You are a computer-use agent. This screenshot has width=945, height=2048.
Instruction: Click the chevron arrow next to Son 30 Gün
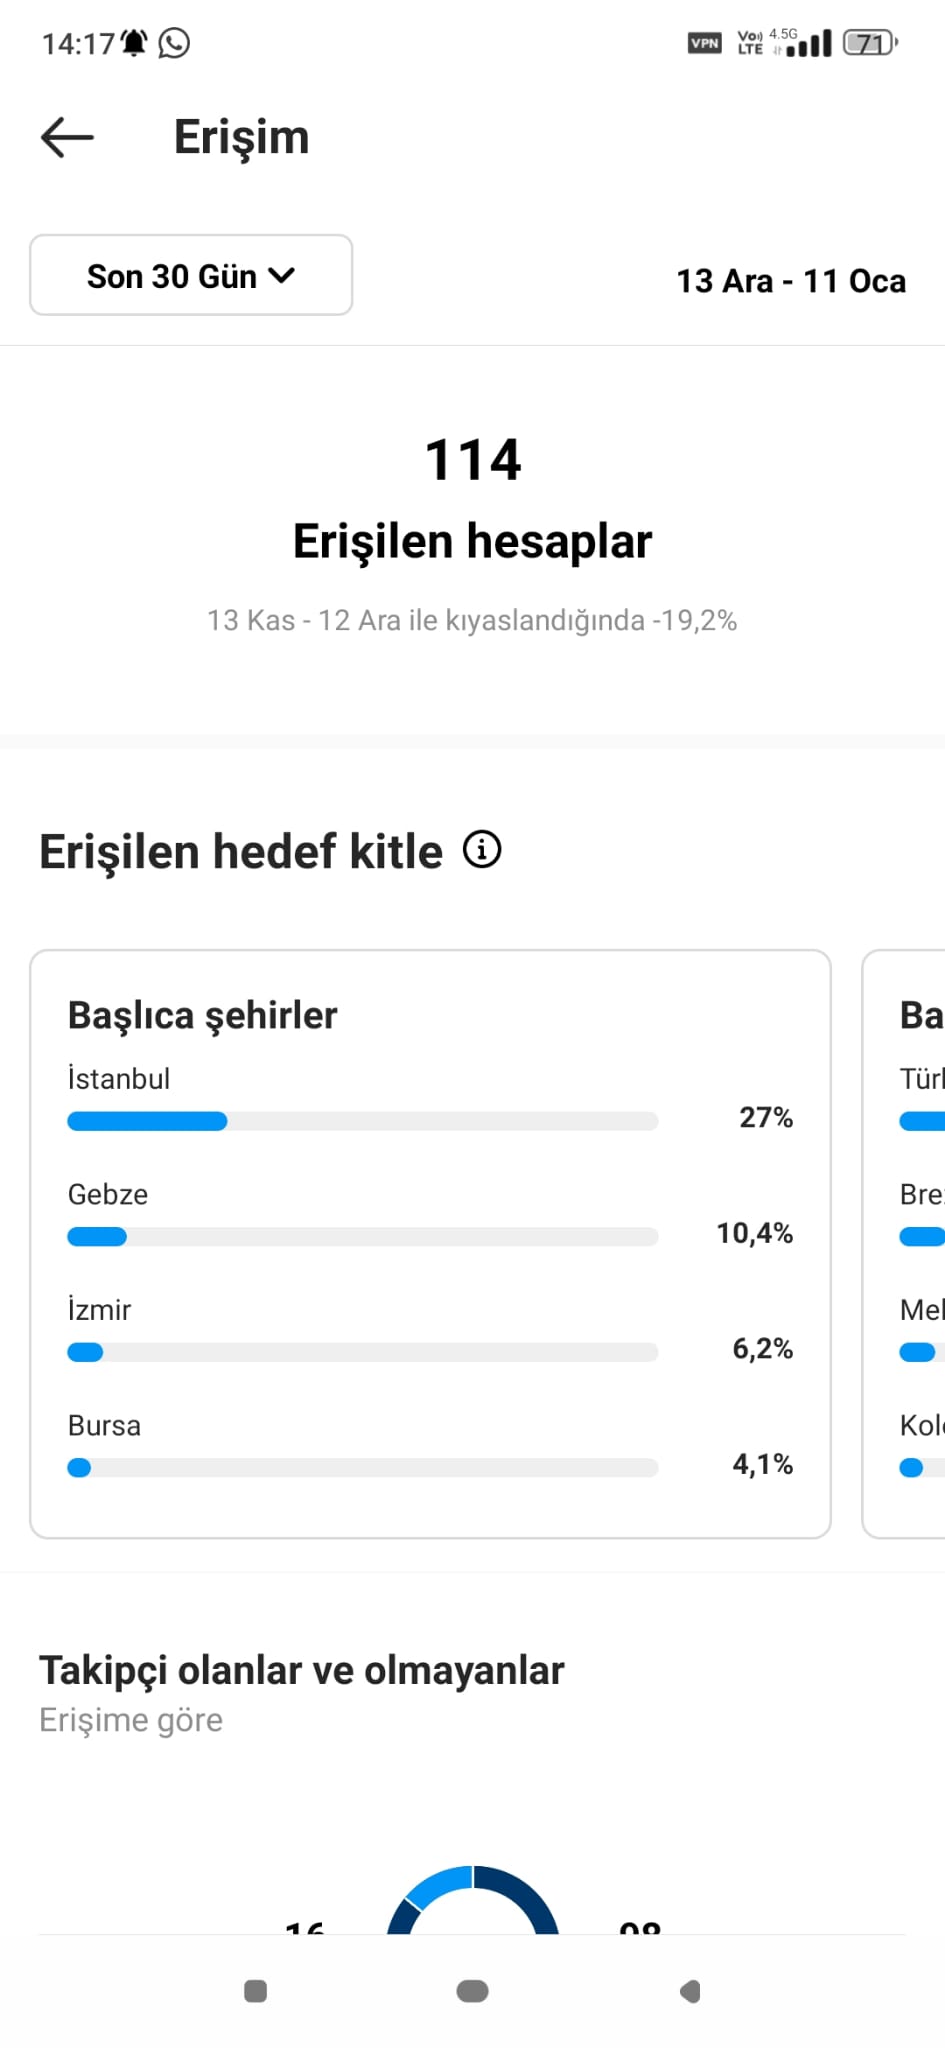[282, 275]
